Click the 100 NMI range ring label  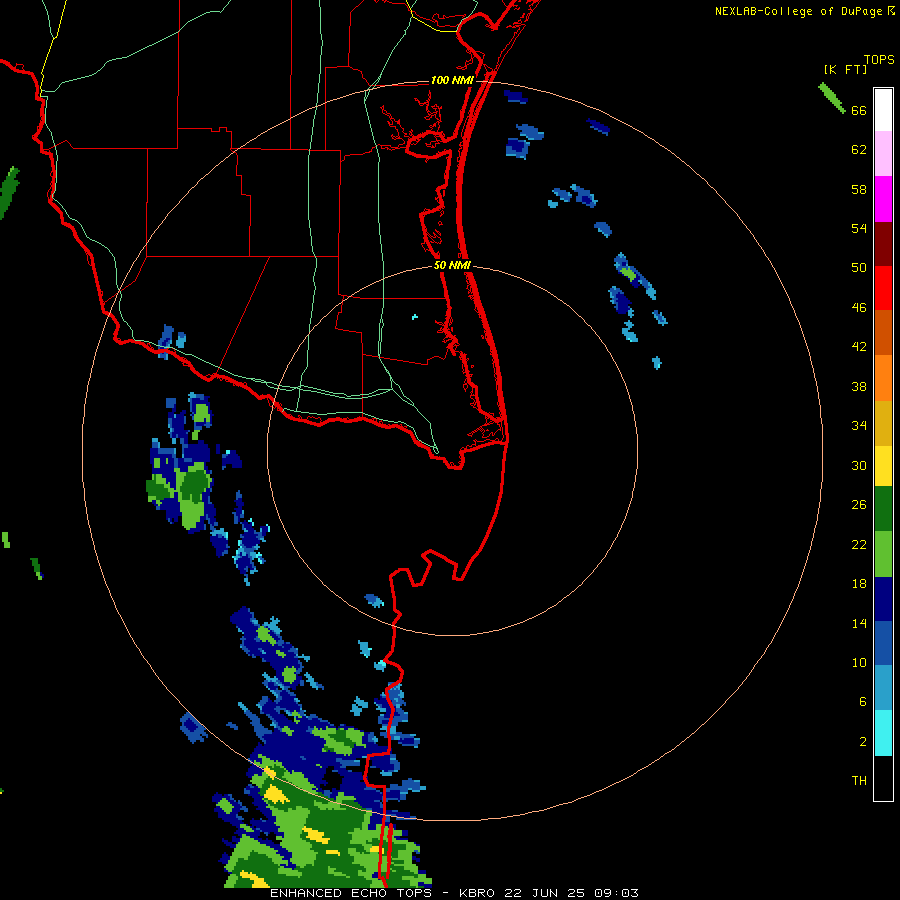(452, 80)
